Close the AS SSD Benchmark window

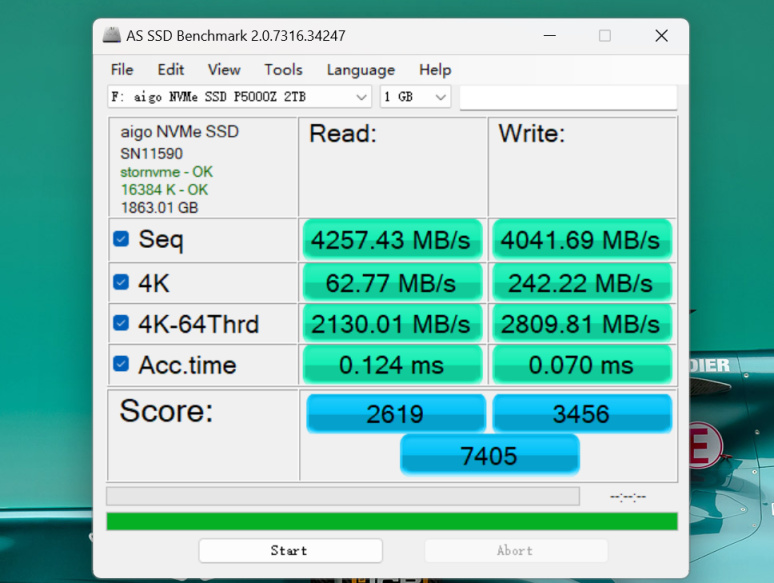(661, 36)
